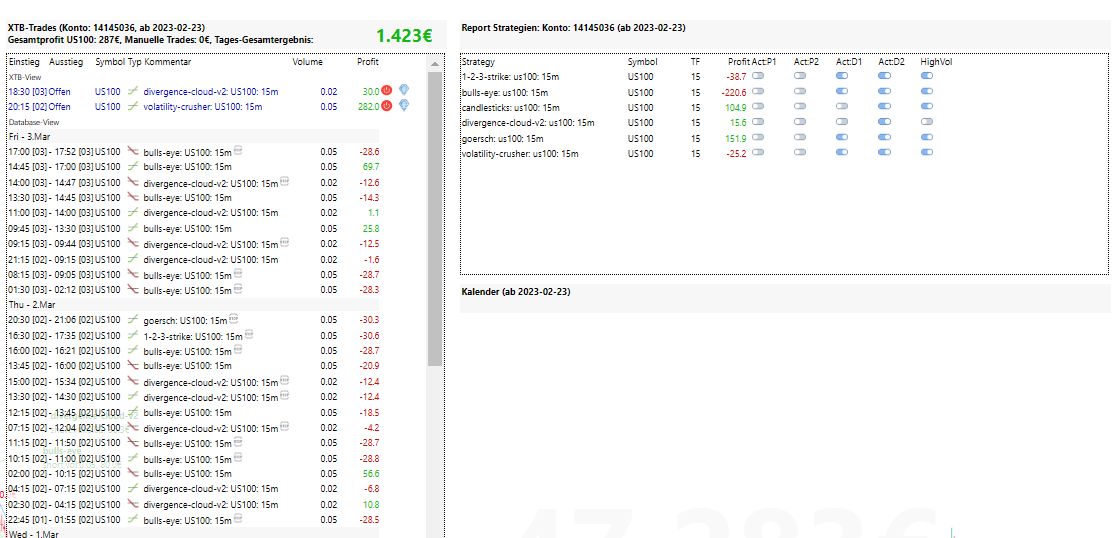Enable HighVol toggle for divergence-cloud-v2 strategy
Image resolution: width=1115 pixels, height=538 pixels.
pyautogui.click(x=927, y=122)
